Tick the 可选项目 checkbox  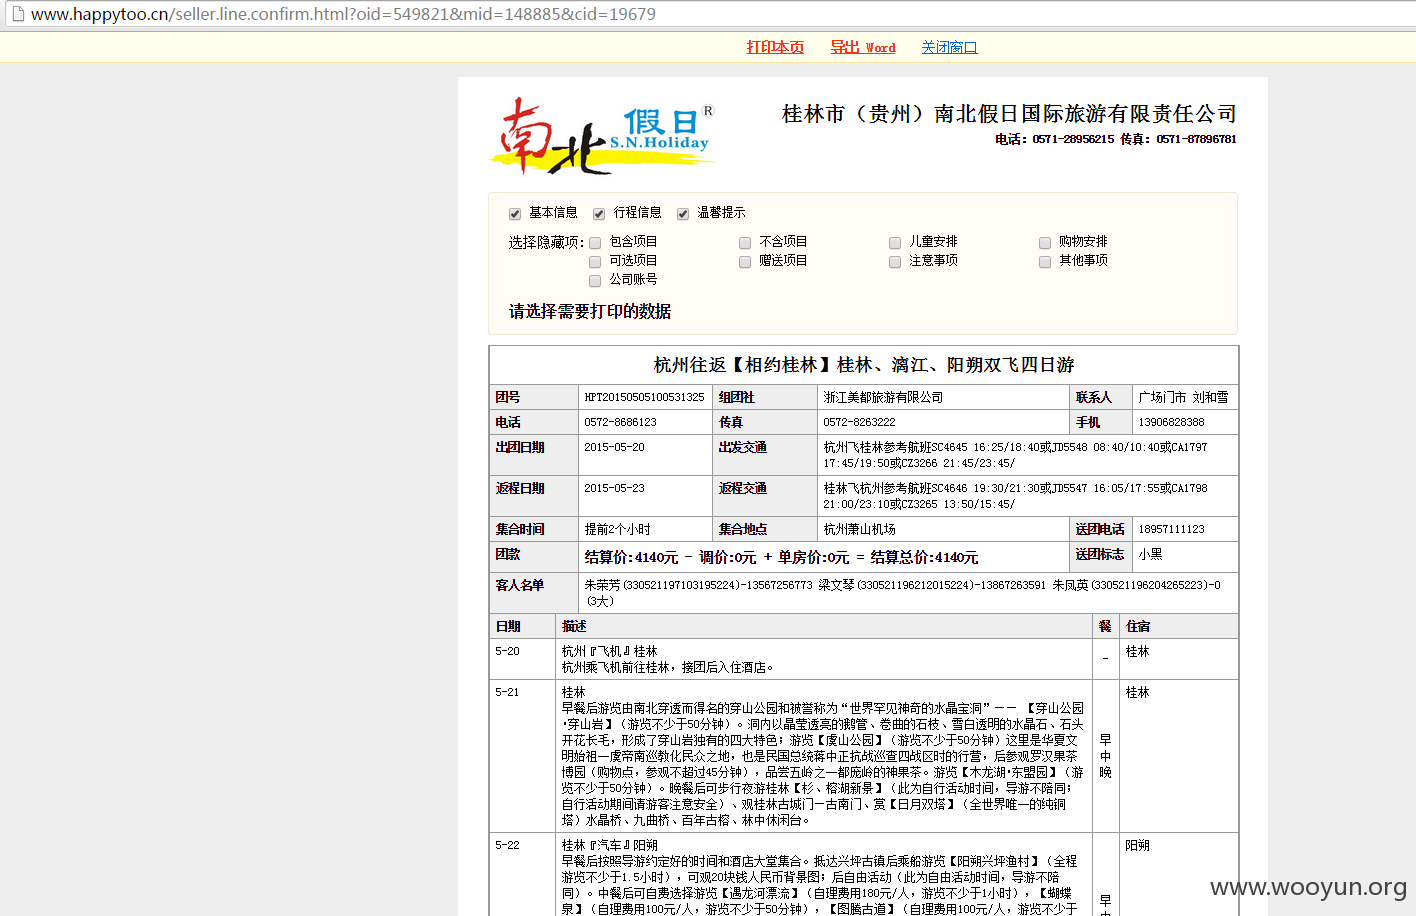[595, 262]
